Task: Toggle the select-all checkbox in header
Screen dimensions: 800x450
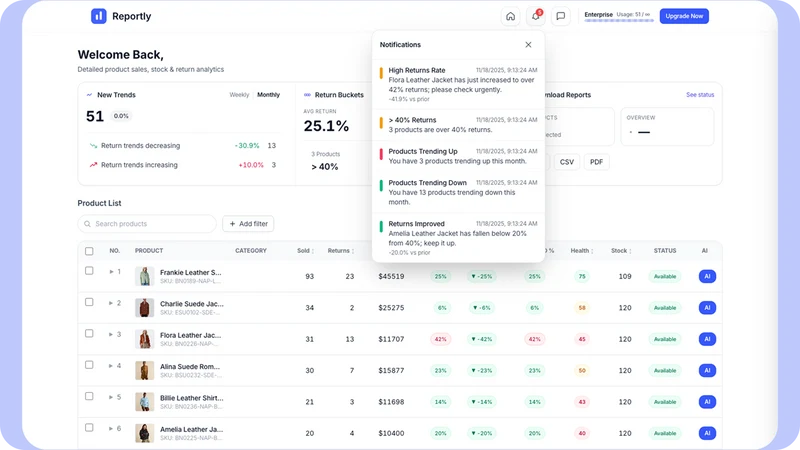Action: coord(89,251)
